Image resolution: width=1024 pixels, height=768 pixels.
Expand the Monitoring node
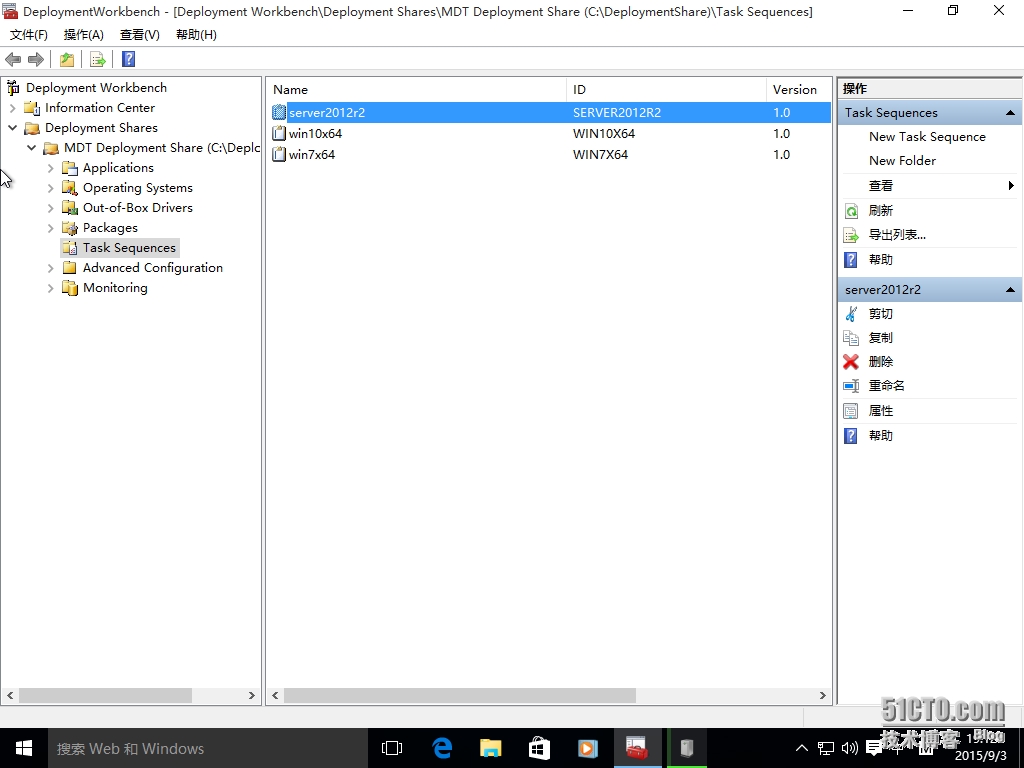(50, 288)
